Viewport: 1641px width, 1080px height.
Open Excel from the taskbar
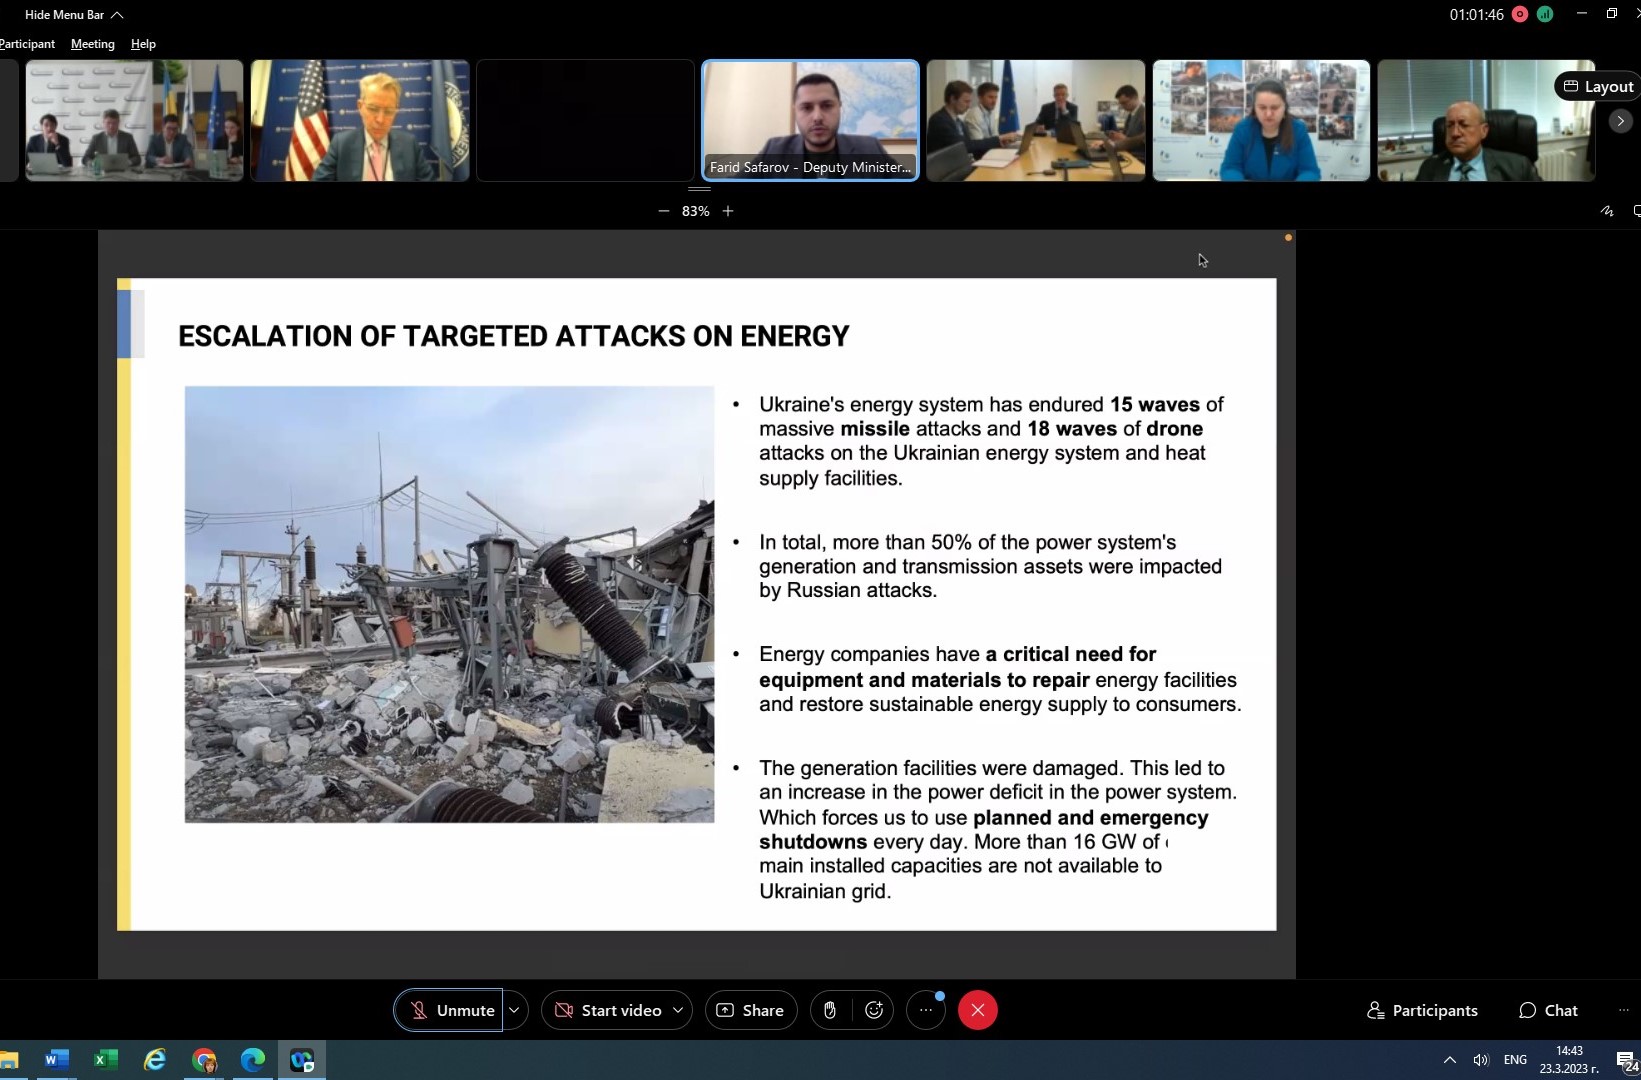105,1060
